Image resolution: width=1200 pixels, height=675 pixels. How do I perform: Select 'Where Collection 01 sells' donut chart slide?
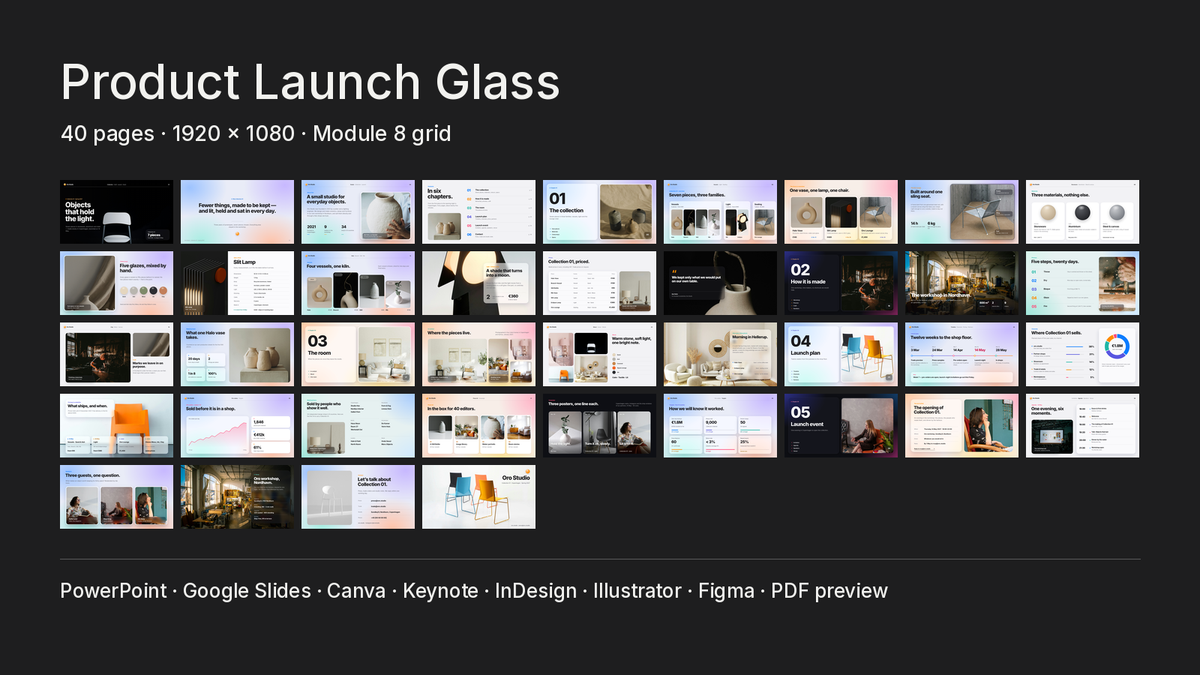point(1083,354)
